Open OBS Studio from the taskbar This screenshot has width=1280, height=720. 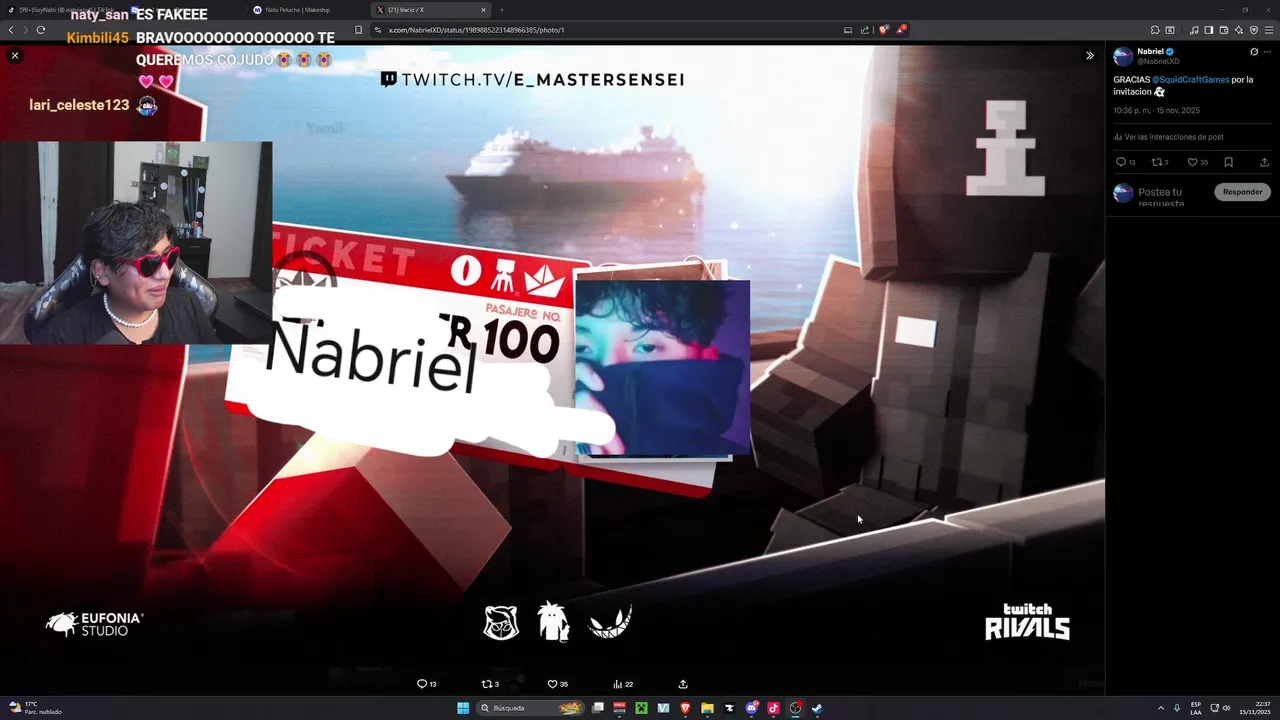(x=795, y=708)
